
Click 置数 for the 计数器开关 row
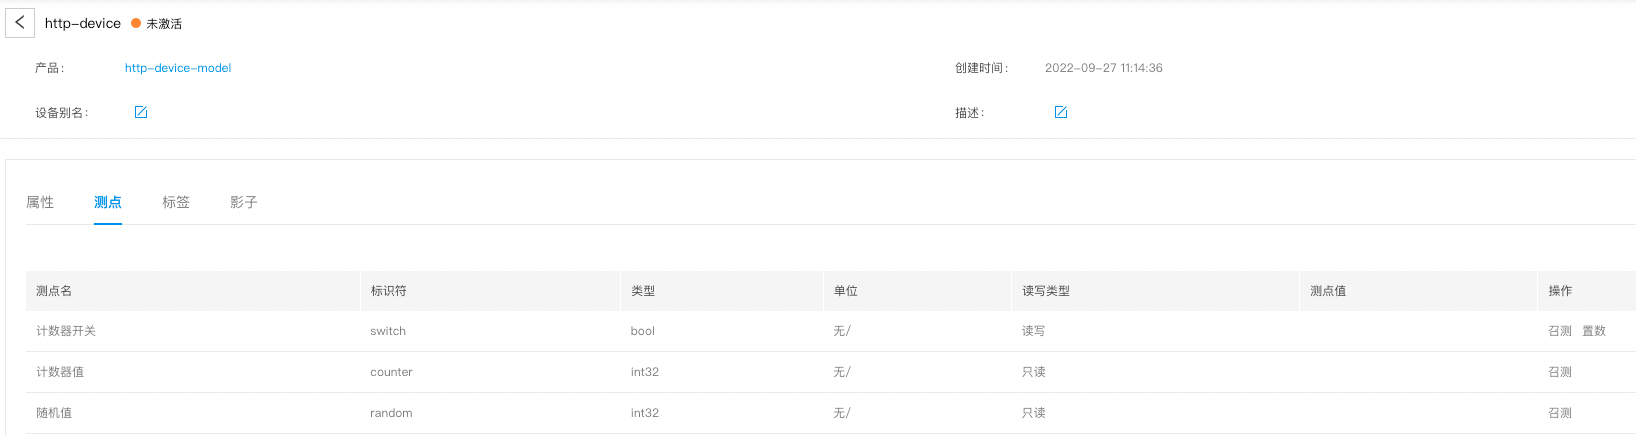click(x=1594, y=331)
